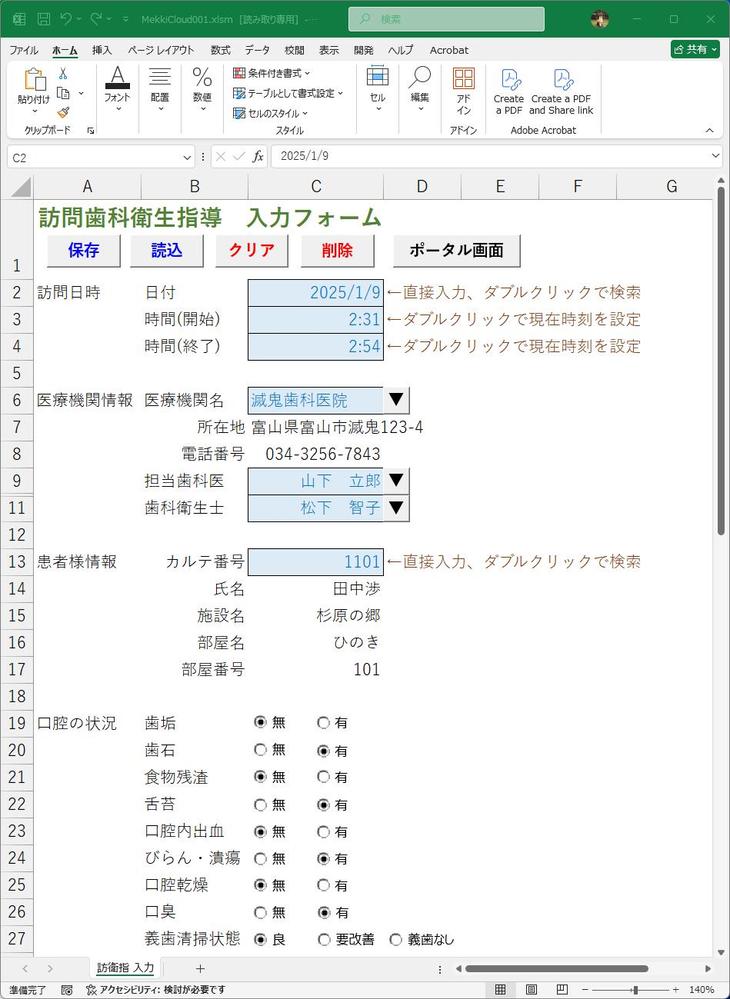Click the 訪衛指 入力 sheet tab
This screenshot has height=999, width=730.
point(125,968)
